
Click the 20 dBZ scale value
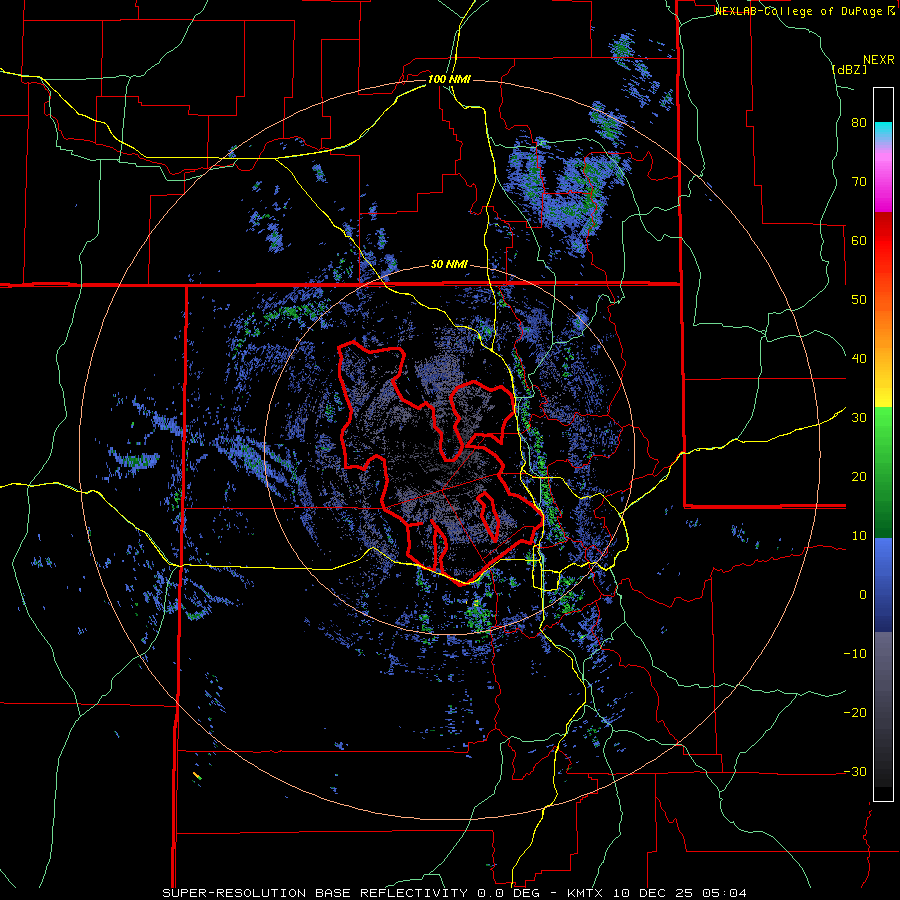click(x=858, y=477)
